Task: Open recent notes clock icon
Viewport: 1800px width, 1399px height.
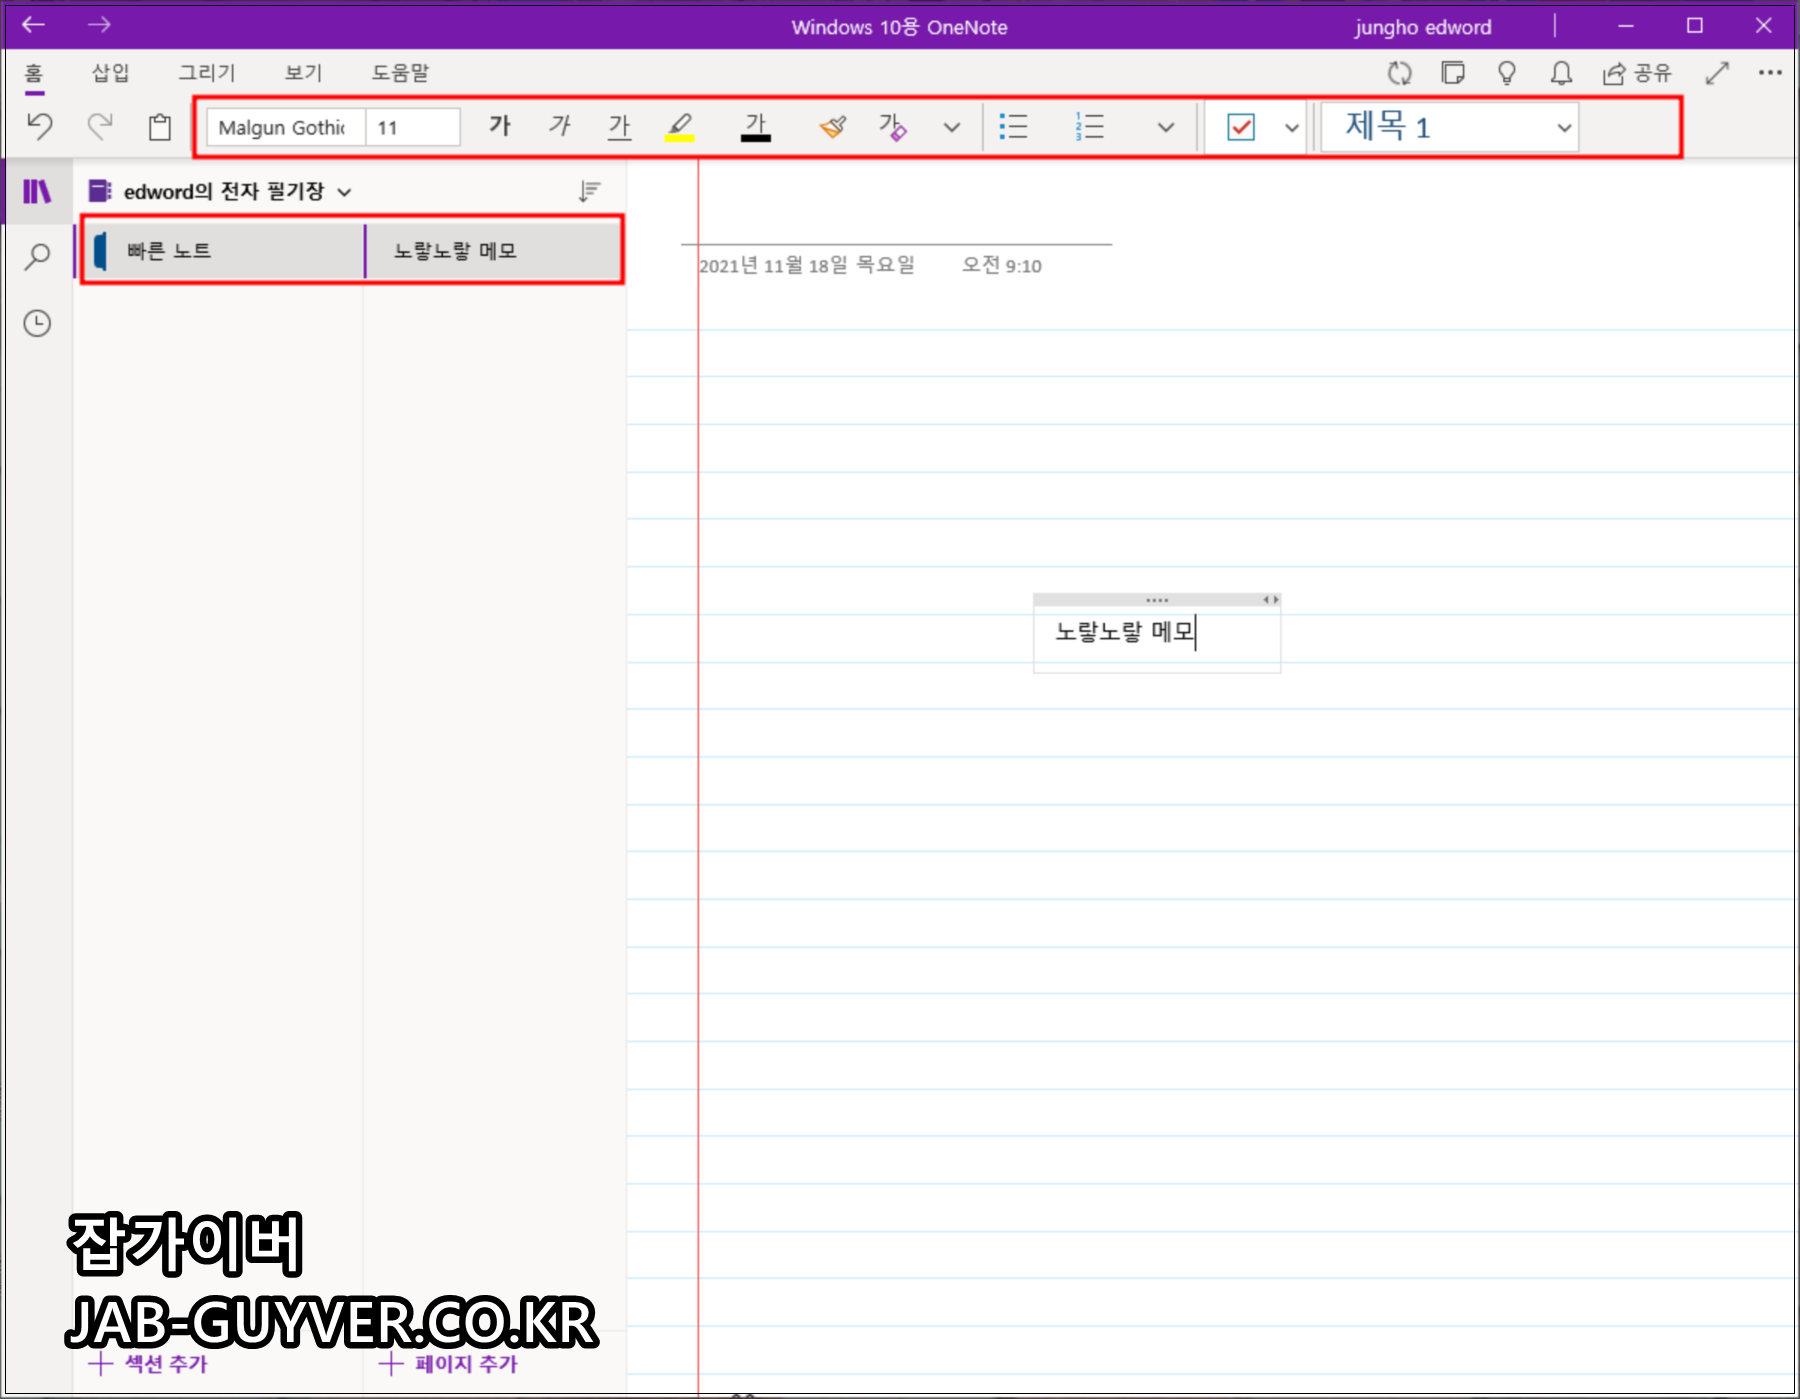Action: click(x=37, y=323)
